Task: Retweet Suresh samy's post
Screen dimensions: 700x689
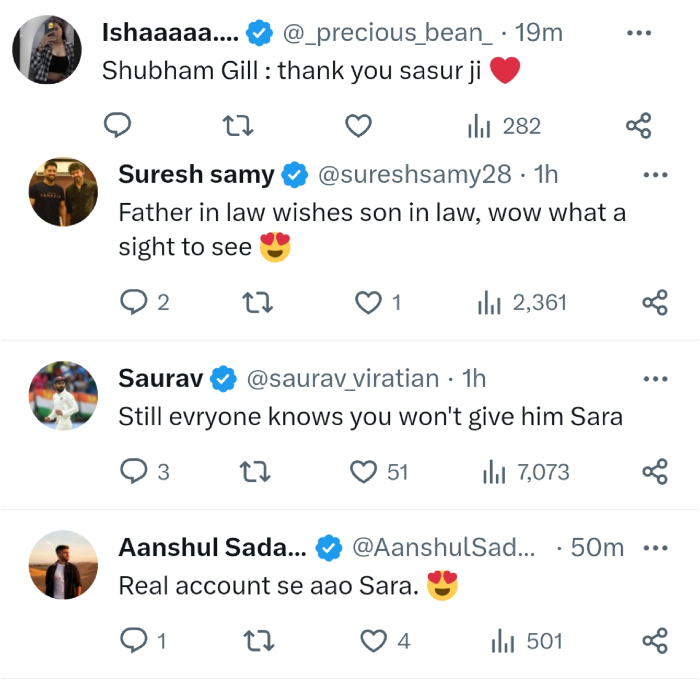Action: coord(258,302)
